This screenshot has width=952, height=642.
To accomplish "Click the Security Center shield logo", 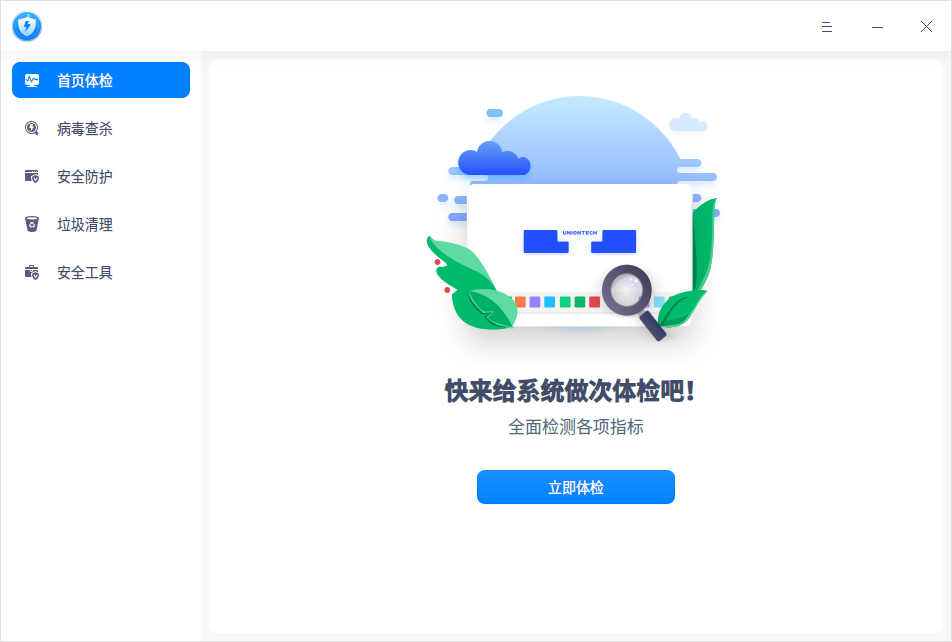I will (x=27, y=27).
